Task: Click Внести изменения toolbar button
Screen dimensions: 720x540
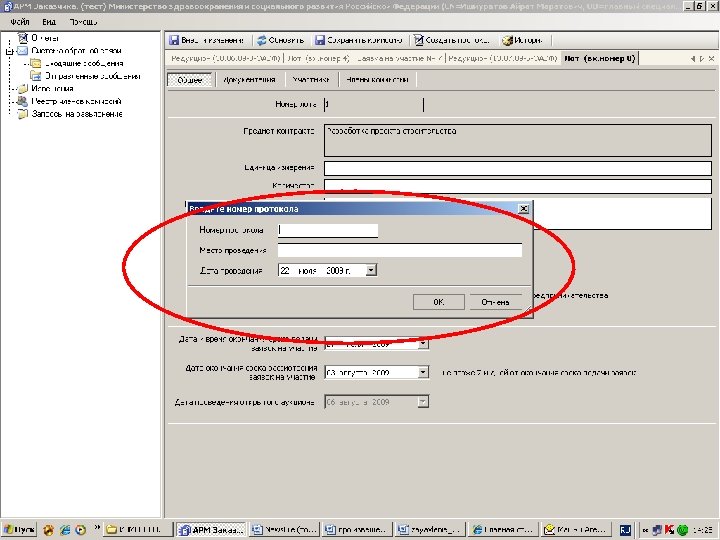Action: pos(207,40)
